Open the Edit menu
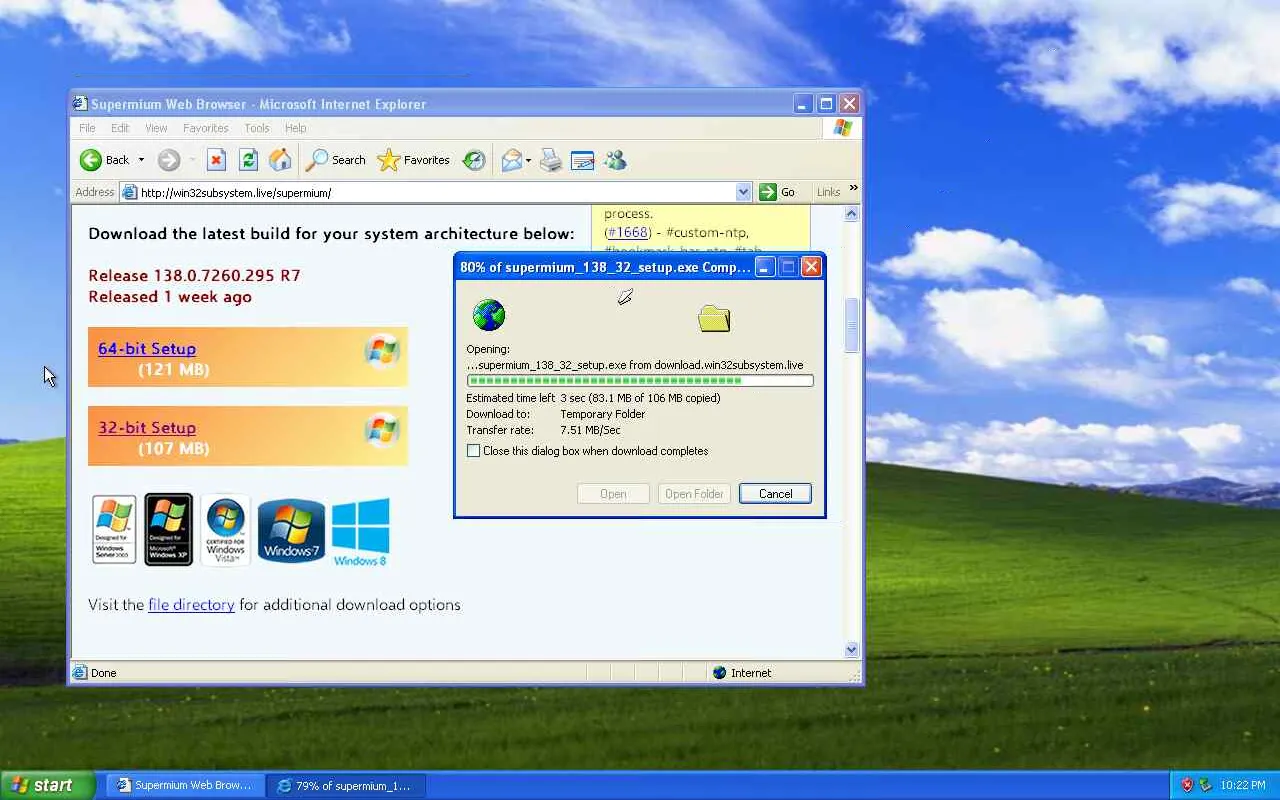Viewport: 1280px width, 800px height. pos(120,128)
